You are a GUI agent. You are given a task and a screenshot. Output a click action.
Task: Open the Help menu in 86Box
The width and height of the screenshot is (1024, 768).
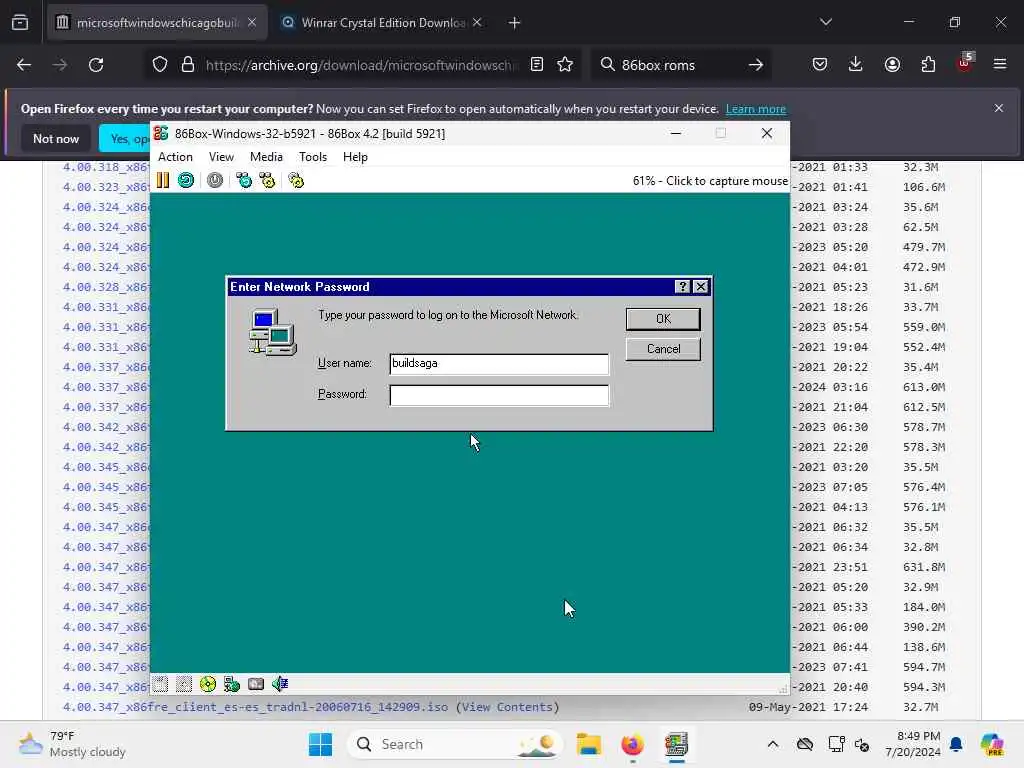click(x=355, y=157)
